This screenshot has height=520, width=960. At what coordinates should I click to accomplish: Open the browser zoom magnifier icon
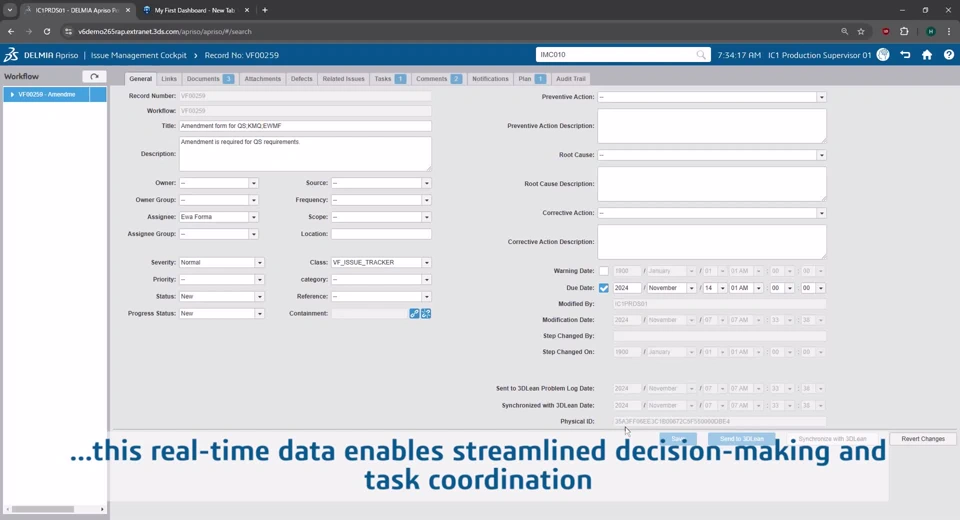click(x=844, y=31)
